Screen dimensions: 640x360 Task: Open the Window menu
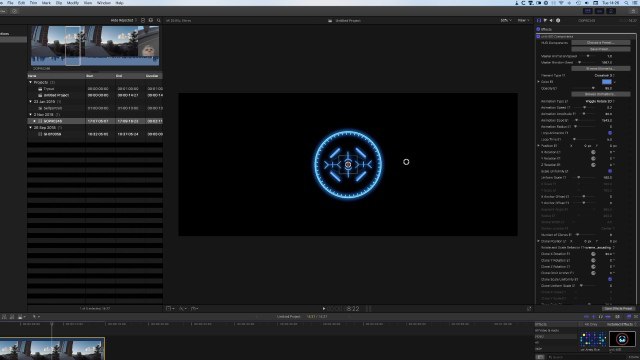[104, 3]
